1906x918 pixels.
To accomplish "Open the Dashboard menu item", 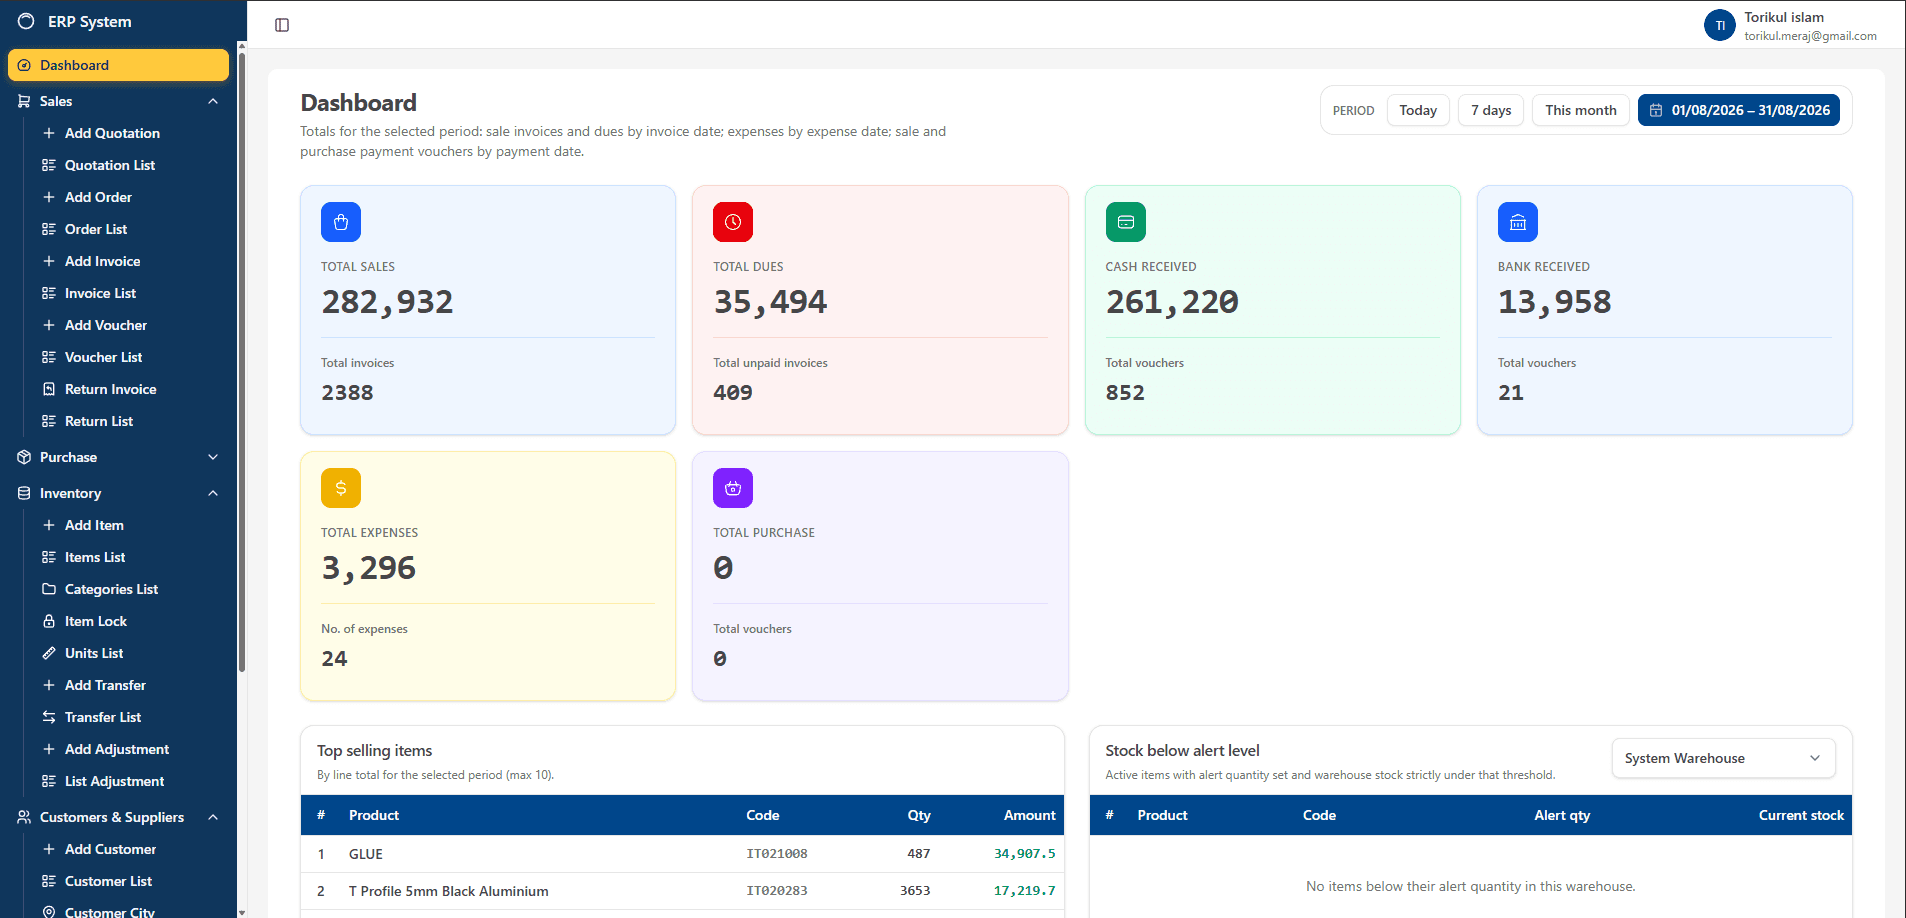I will tap(118, 65).
